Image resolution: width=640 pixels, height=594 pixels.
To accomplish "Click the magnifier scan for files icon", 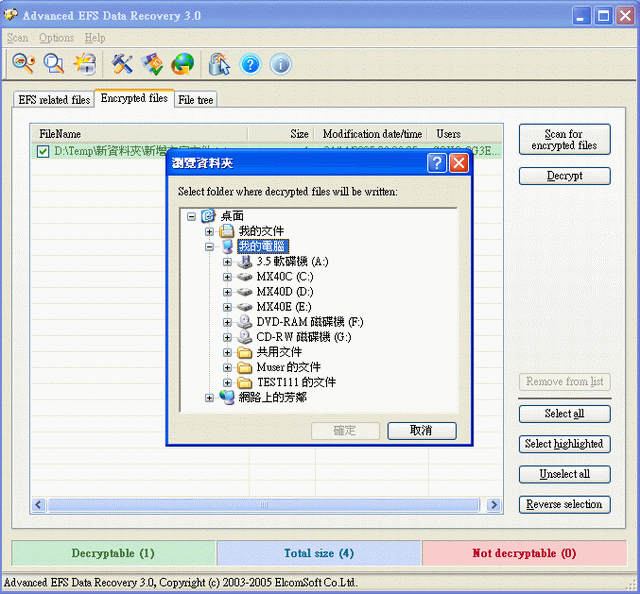I will click(x=54, y=64).
